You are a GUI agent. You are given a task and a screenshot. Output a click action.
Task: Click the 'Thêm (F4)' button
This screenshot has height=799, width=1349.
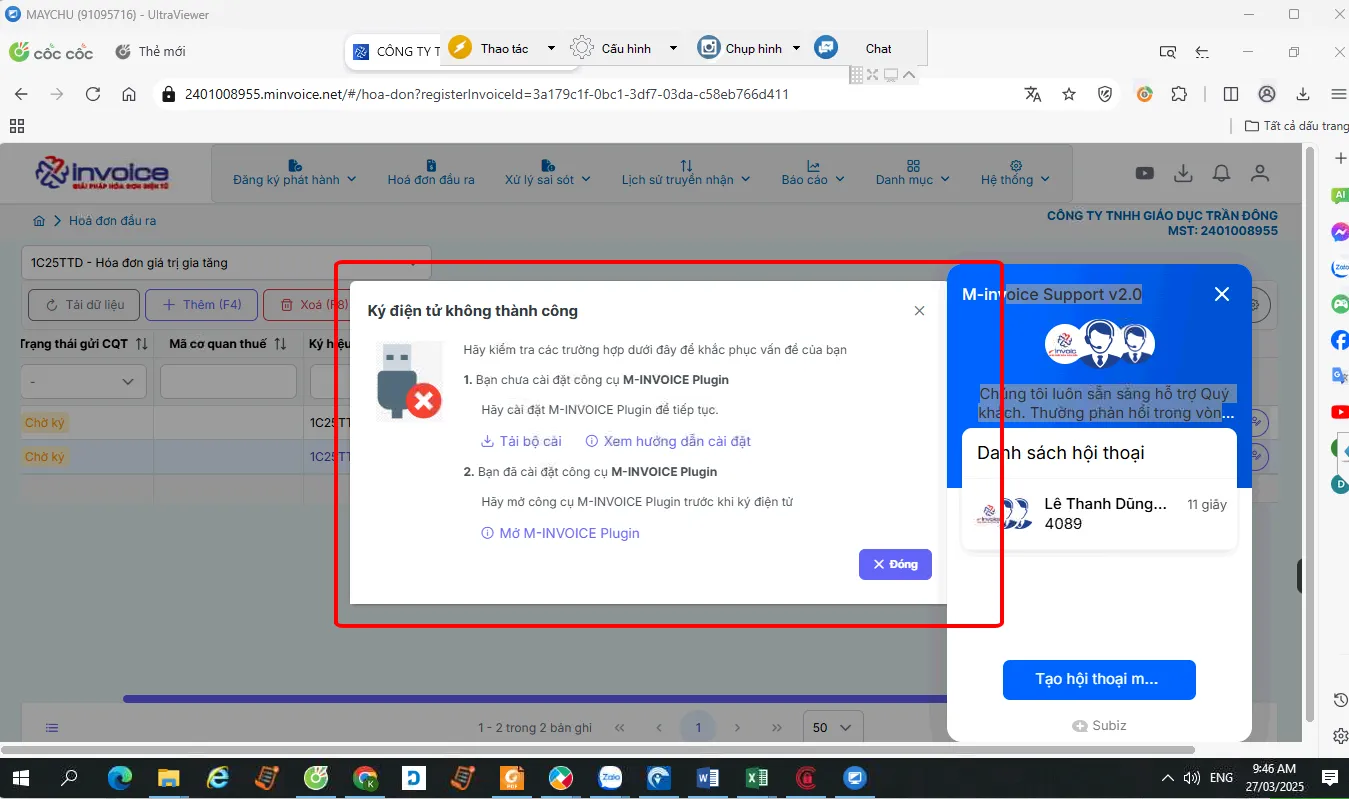[201, 305]
